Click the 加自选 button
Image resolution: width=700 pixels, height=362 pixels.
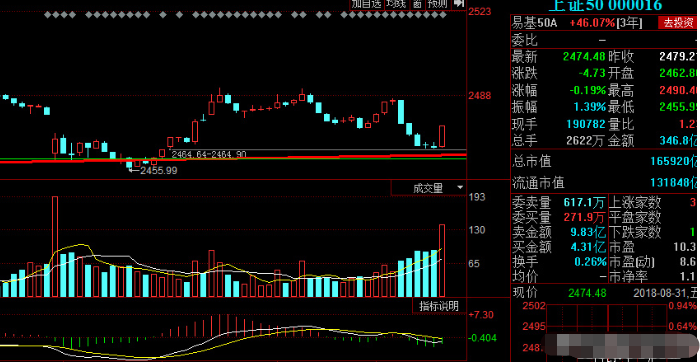[x=367, y=4]
